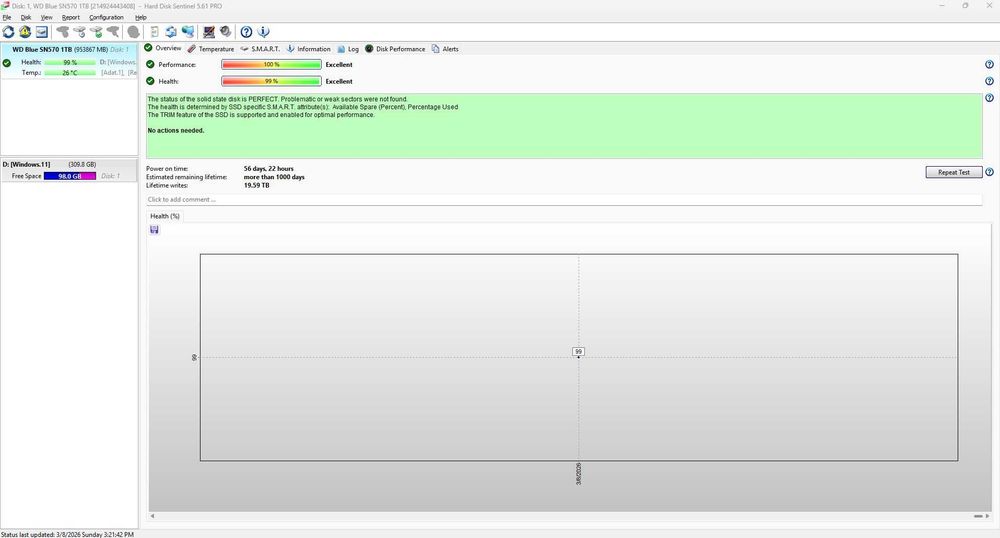Viewport: 1000px width, 538px height.
Task: Click the Performance 100 % bar
Action: [271, 64]
